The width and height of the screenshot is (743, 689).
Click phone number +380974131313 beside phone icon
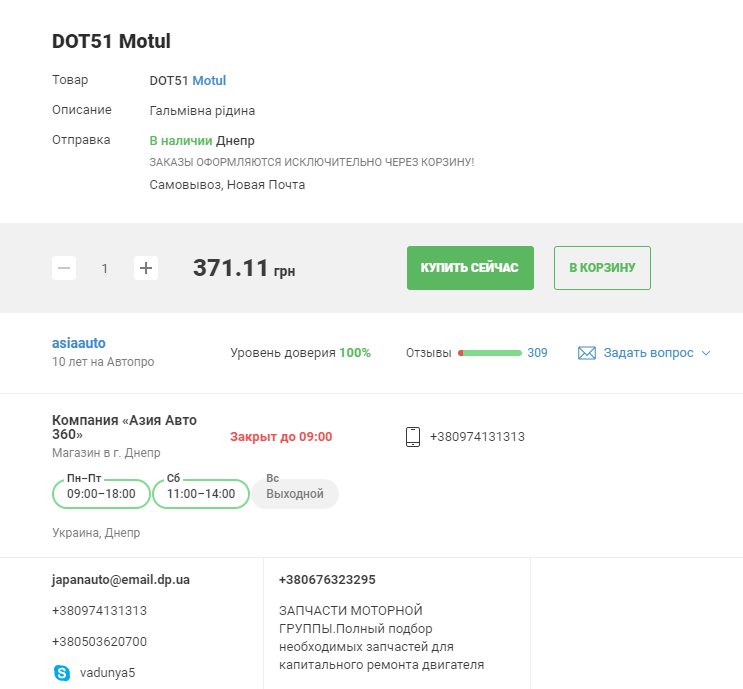pyautogui.click(x=477, y=437)
